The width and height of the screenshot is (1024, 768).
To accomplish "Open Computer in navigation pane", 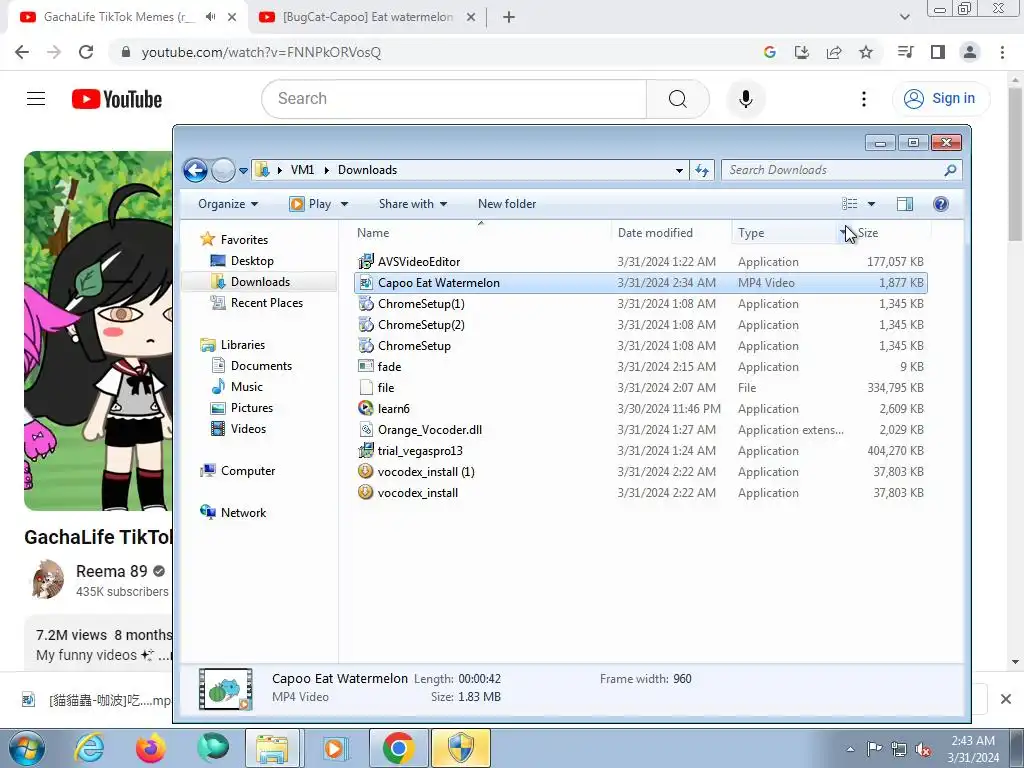I will coord(248,471).
